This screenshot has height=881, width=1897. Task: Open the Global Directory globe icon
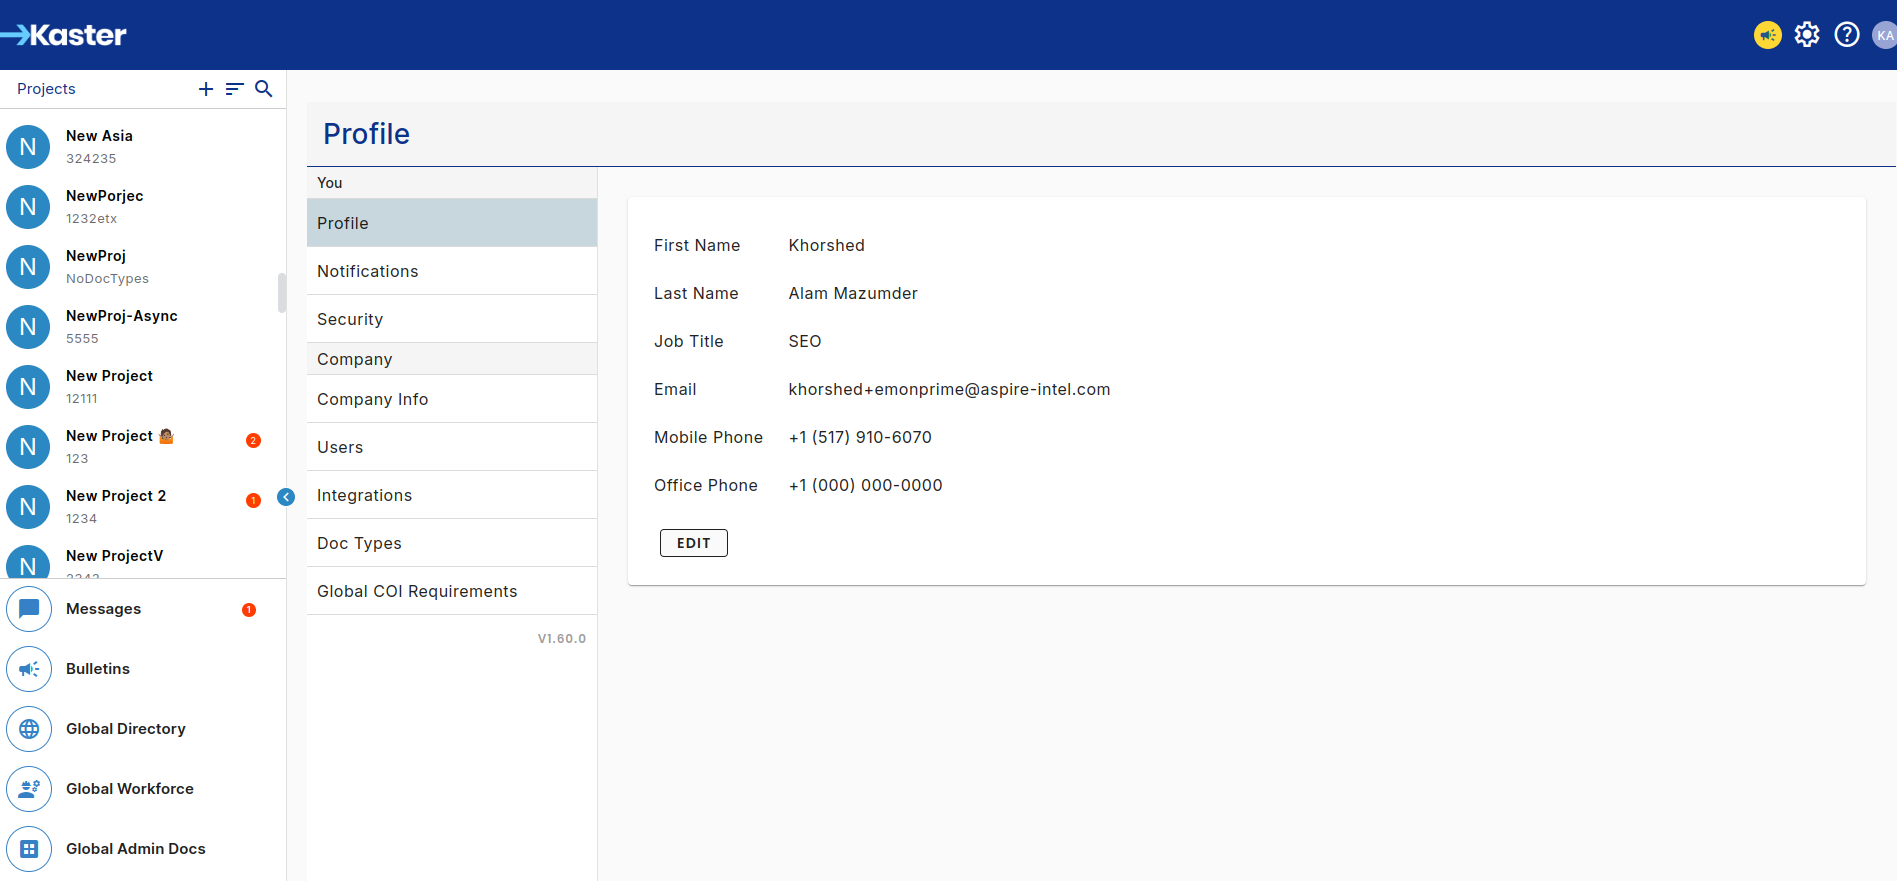click(29, 729)
